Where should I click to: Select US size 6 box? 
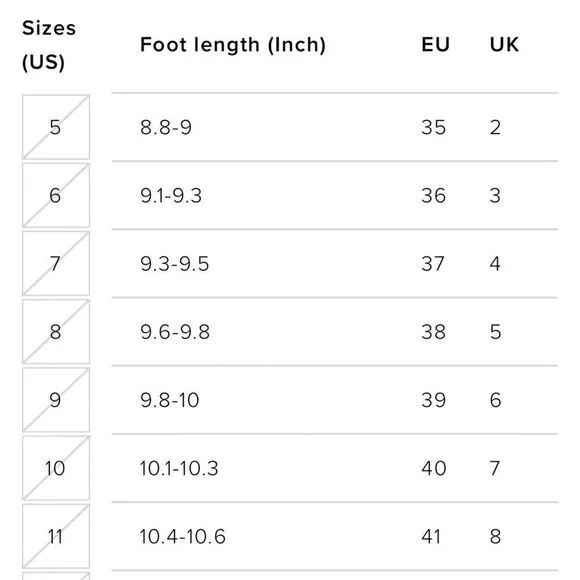[56, 195]
